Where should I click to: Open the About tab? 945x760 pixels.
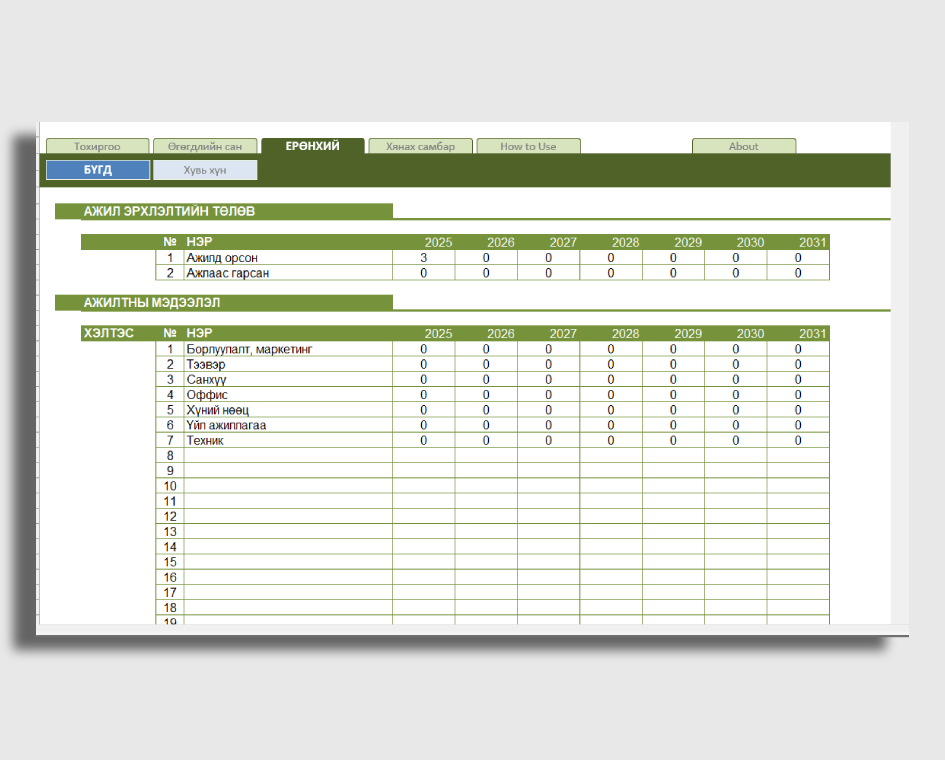click(x=743, y=147)
